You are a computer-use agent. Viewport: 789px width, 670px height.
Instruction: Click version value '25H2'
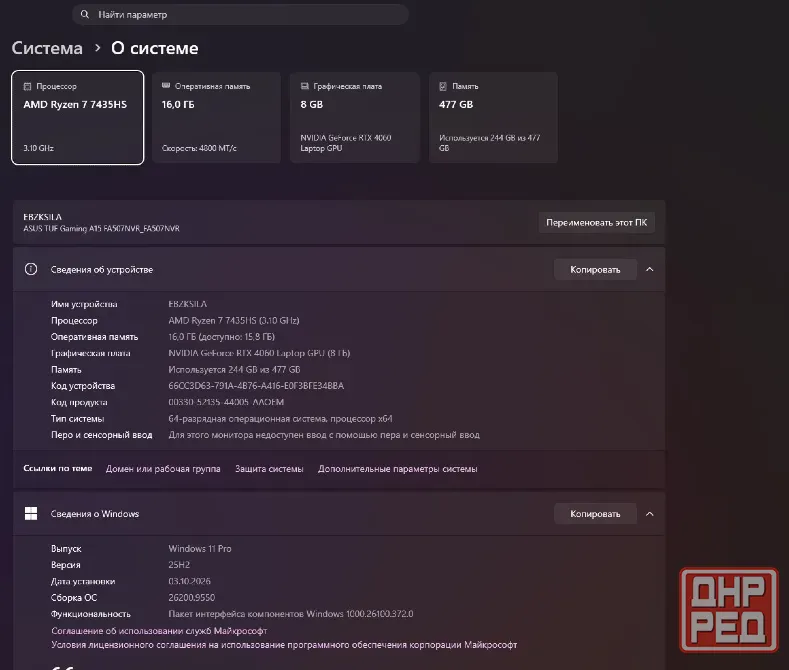coord(179,565)
